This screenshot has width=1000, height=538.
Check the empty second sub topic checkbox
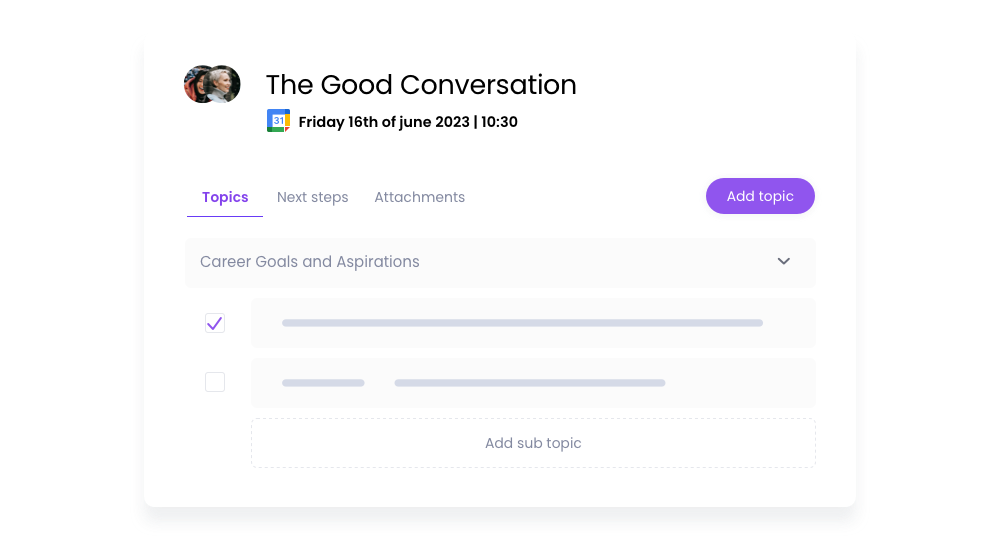tap(215, 382)
